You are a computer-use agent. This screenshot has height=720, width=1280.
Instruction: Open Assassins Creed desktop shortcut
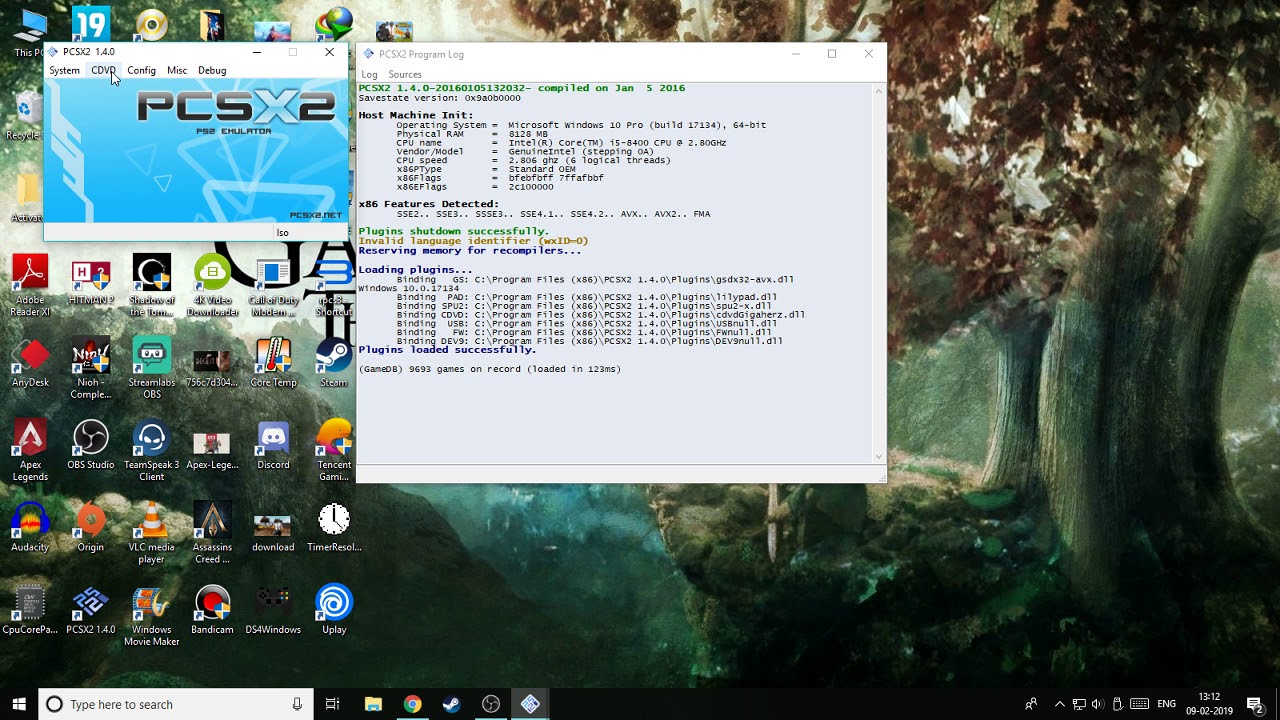(x=212, y=533)
